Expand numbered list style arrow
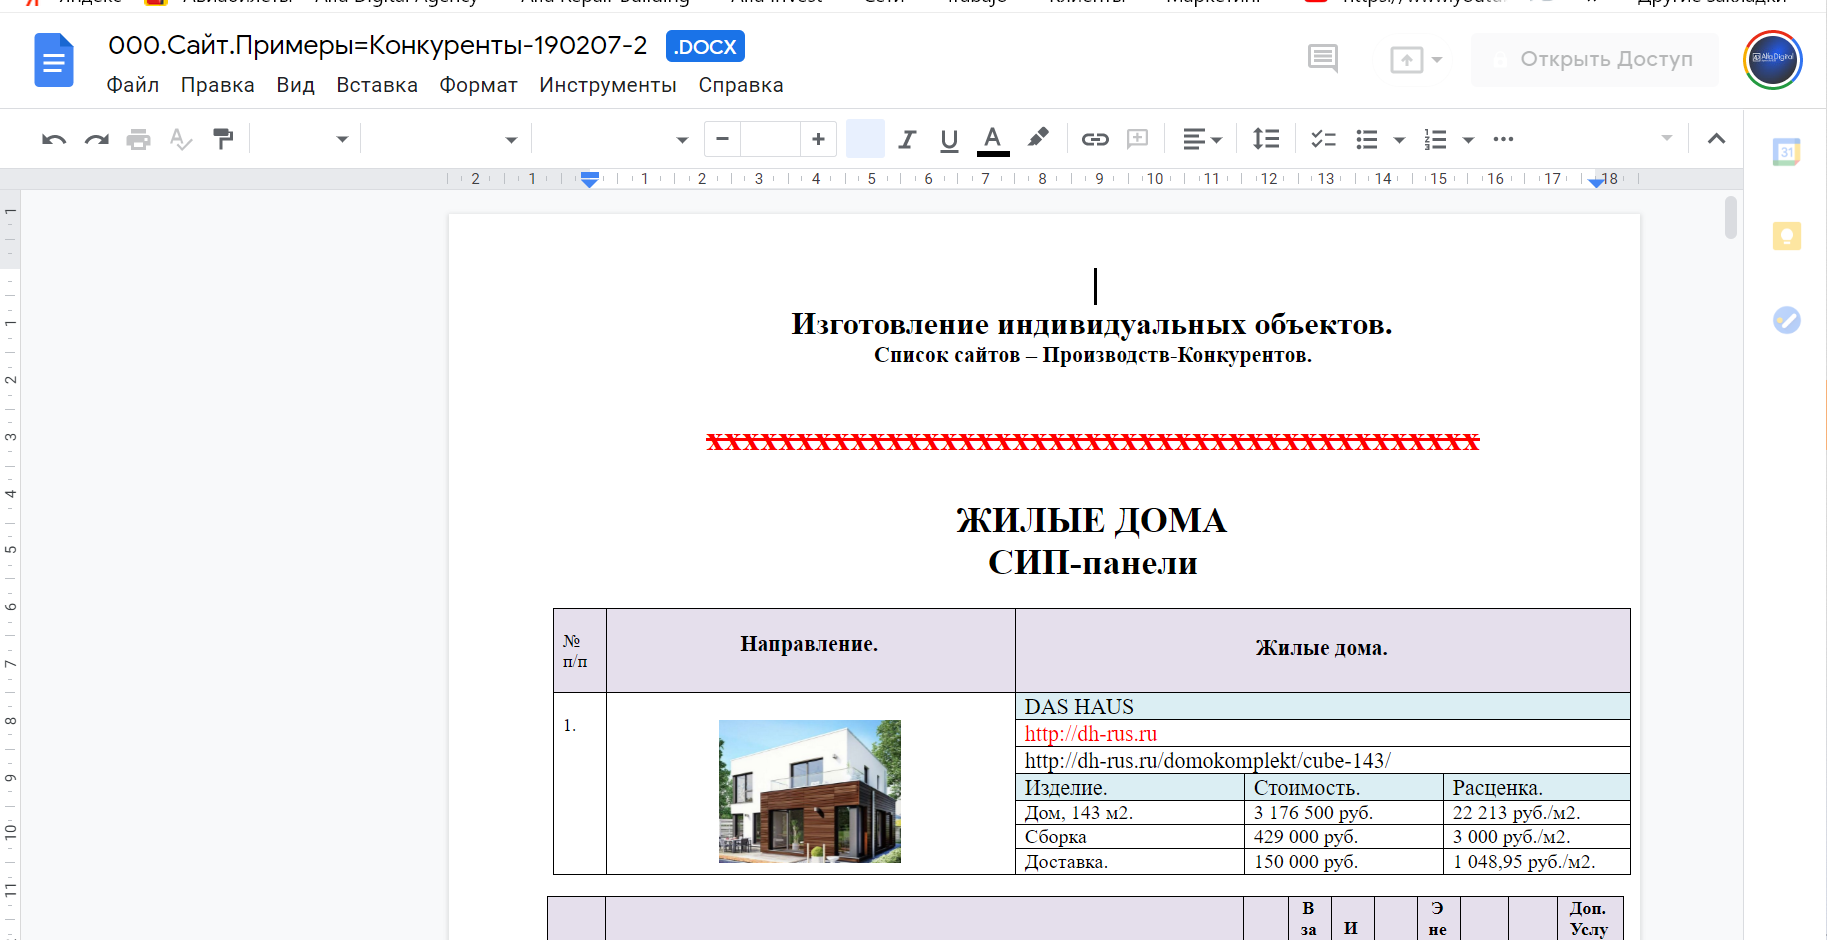Screen dimensions: 1827x940 (x=1468, y=140)
